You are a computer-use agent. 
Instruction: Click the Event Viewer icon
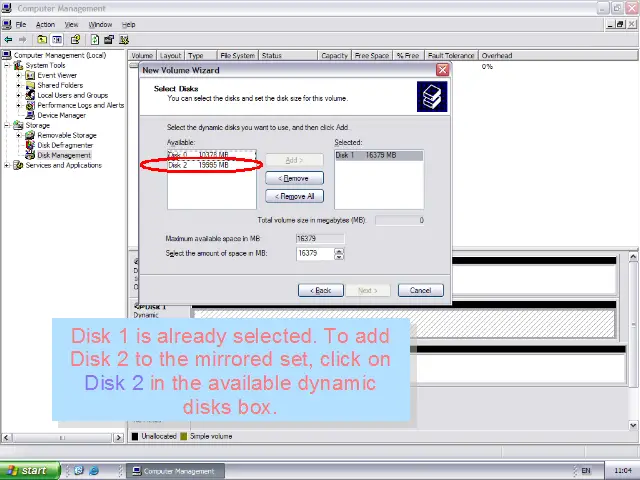click(30, 76)
